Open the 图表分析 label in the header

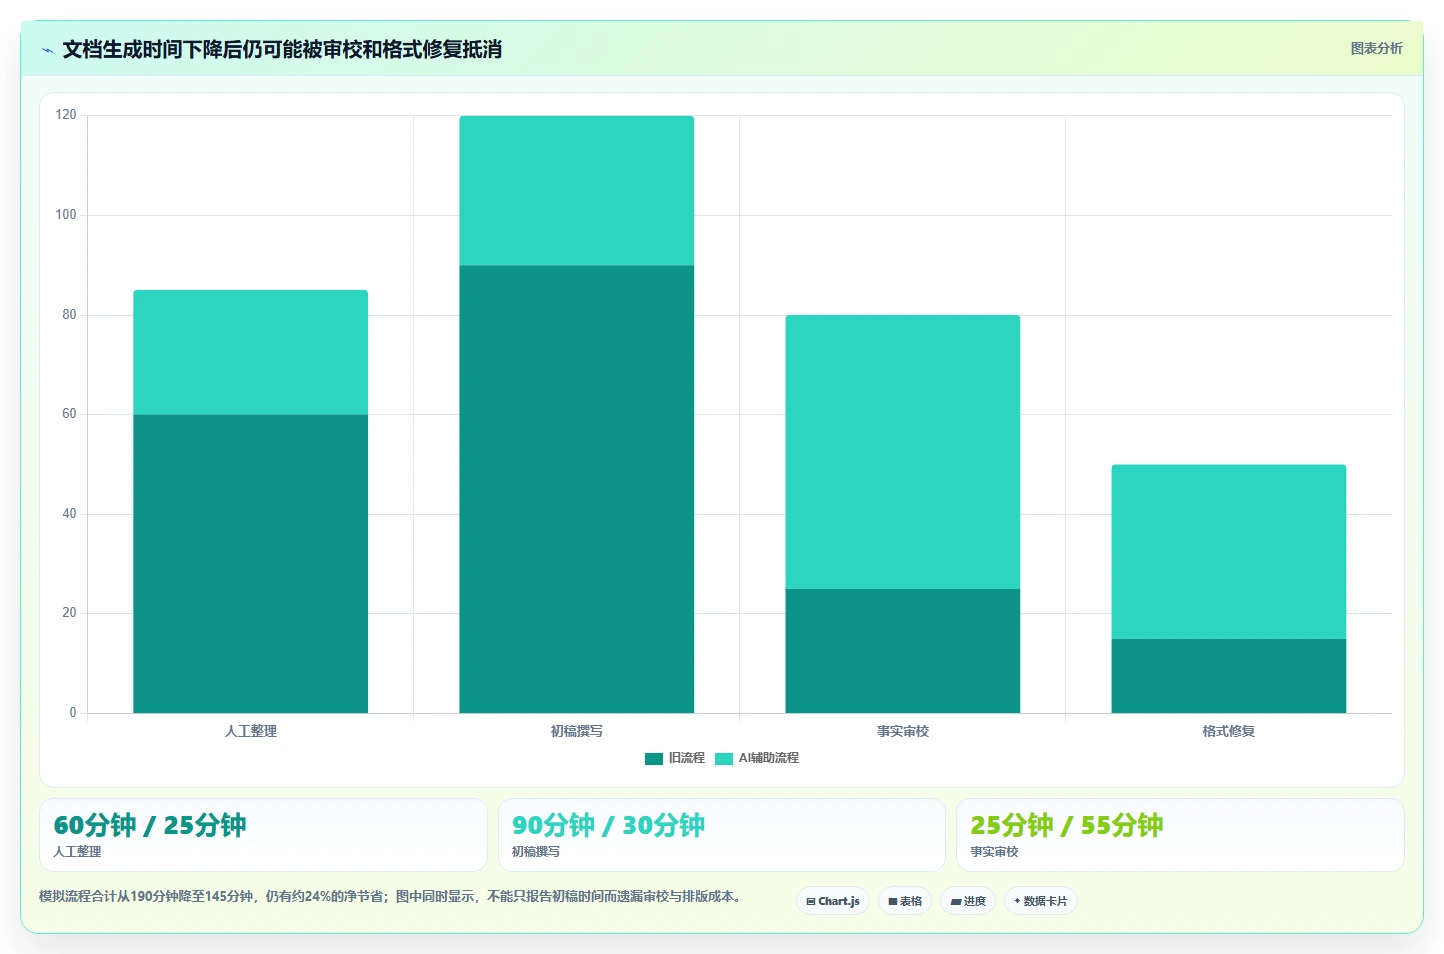(1376, 48)
